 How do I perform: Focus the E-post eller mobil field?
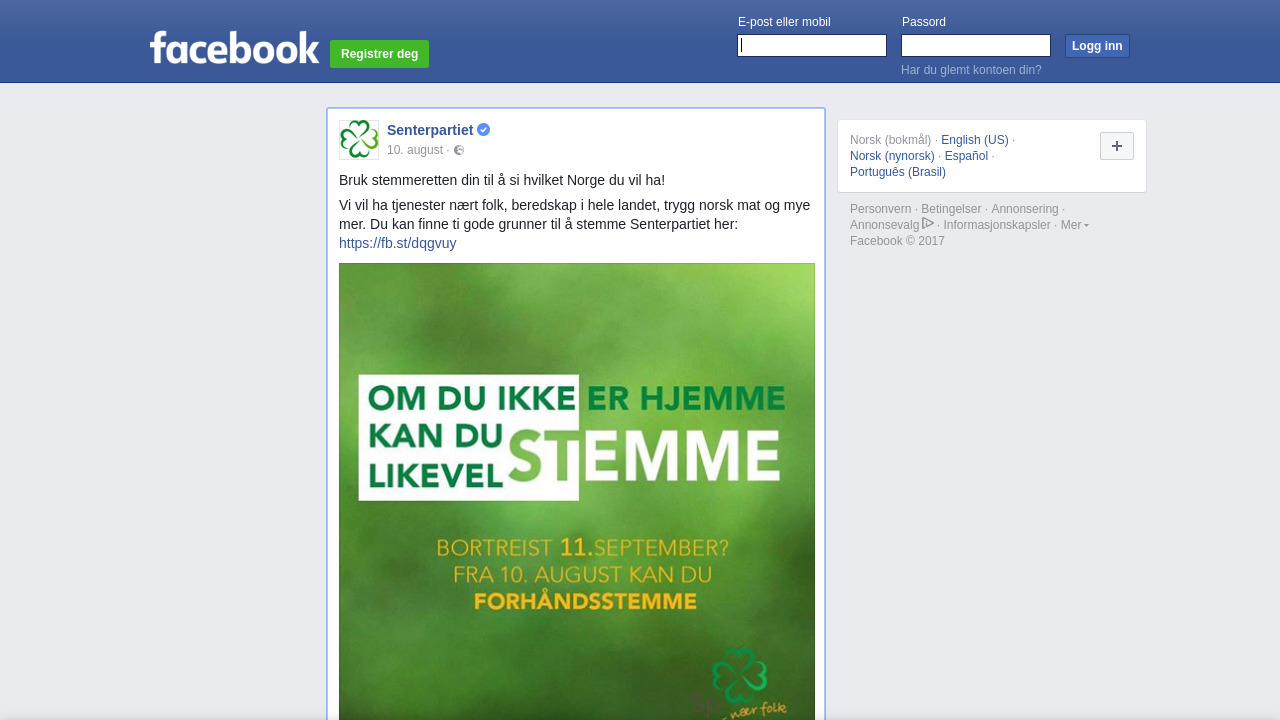pos(812,46)
